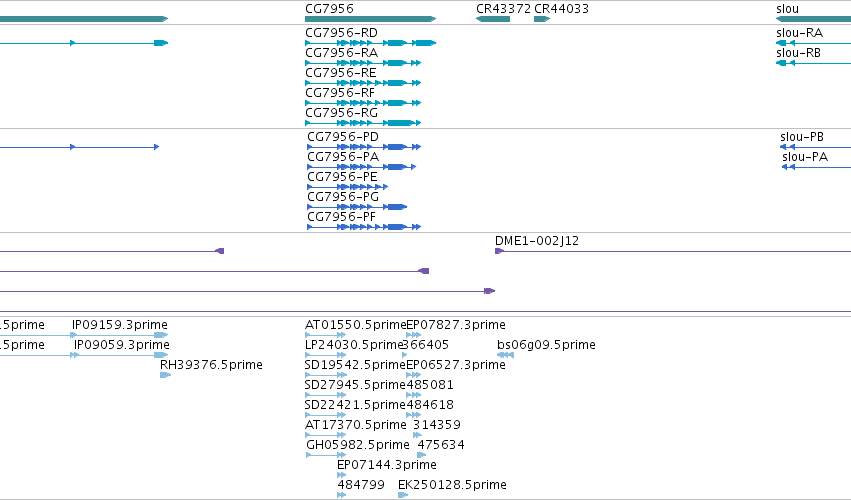
Task: Select EST SD22421.5prime
Action: [x=326, y=415]
